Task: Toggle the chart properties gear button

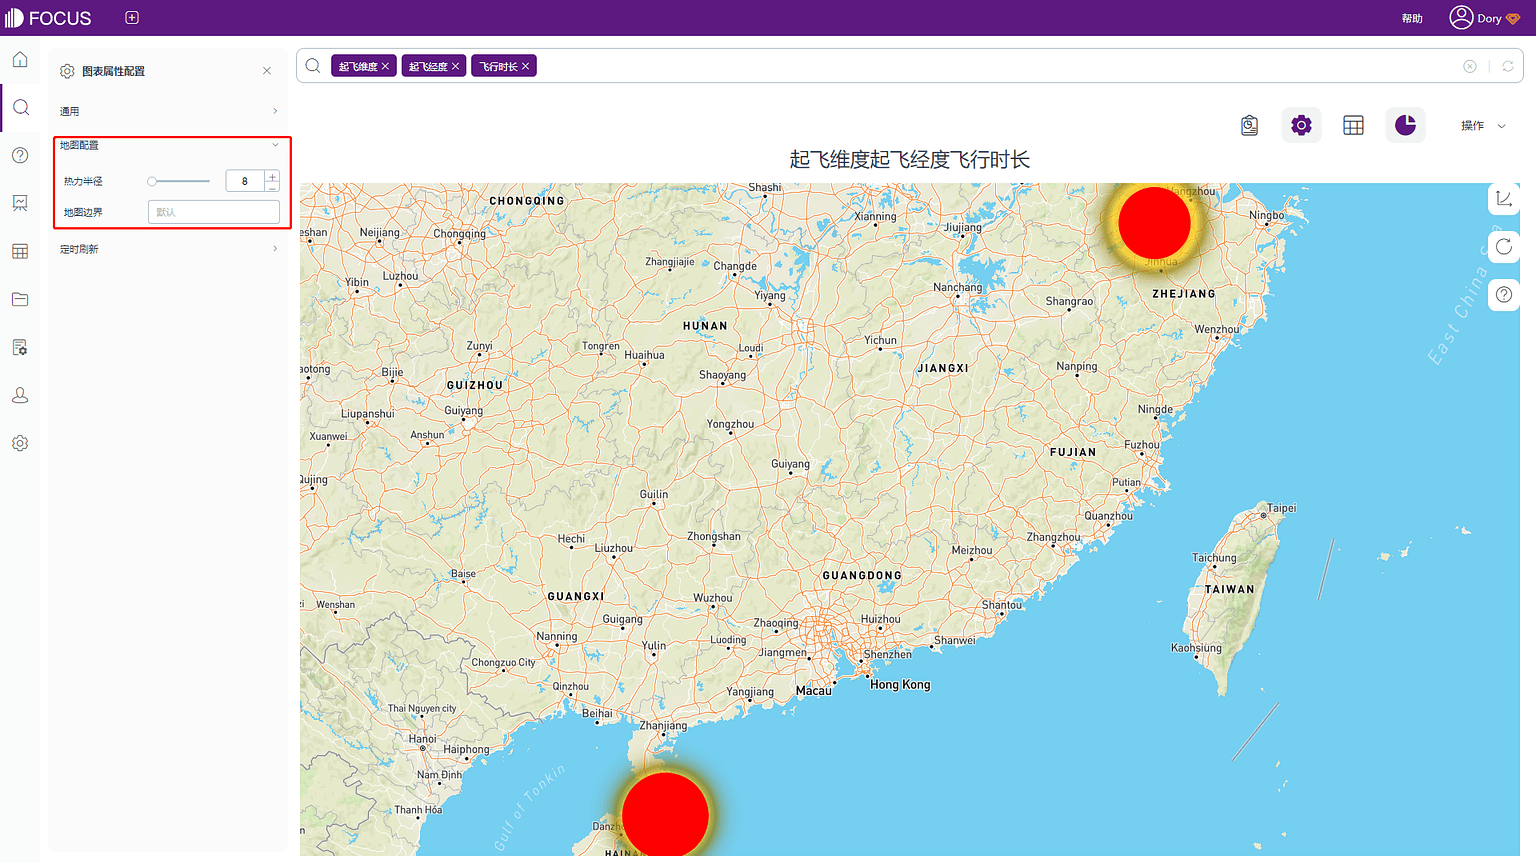Action: (x=1301, y=125)
